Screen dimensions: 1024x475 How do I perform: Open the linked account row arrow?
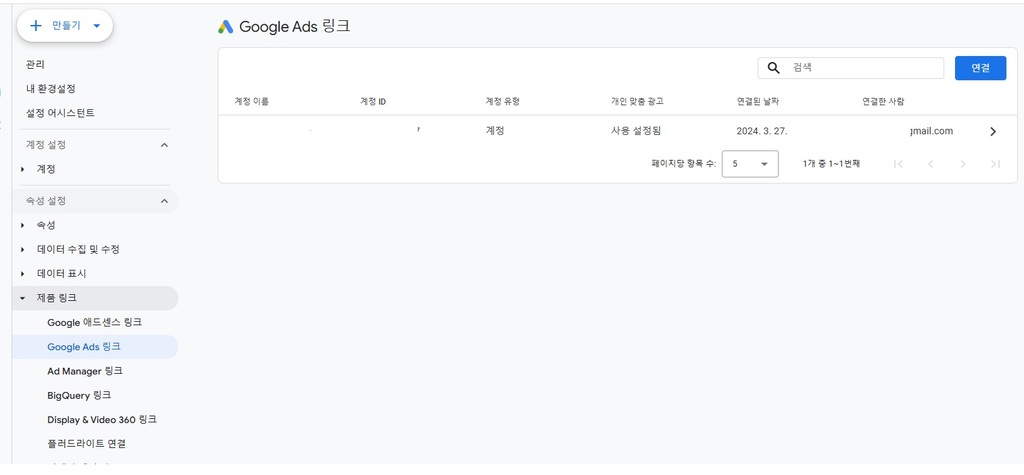[993, 131]
